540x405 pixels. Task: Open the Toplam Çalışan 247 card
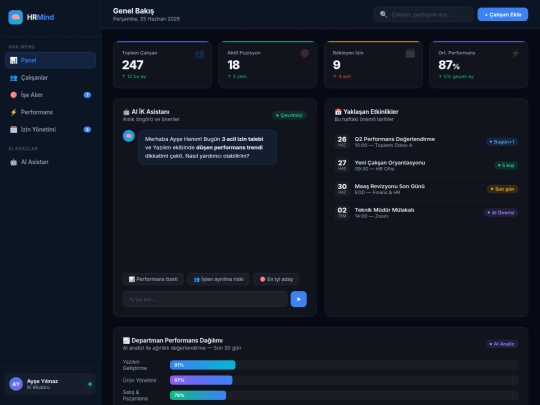(x=163, y=64)
